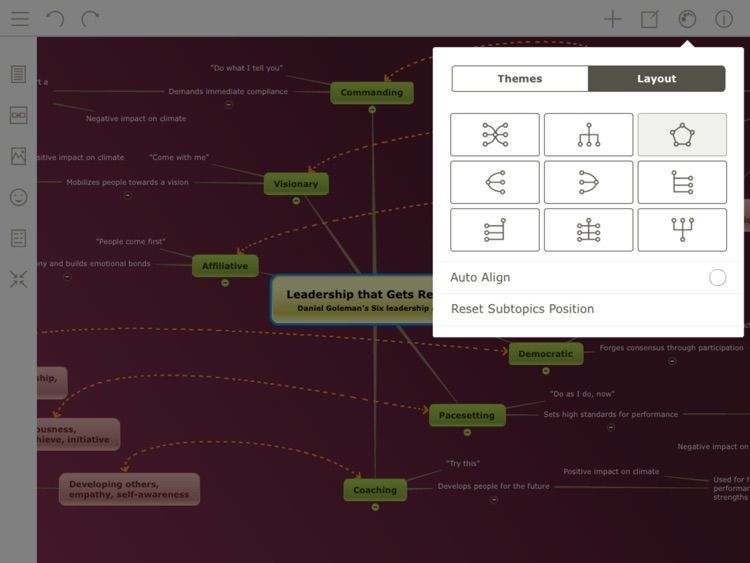This screenshot has height=563, width=750.
Task: Select the org chart up layout
Action: tap(682, 230)
